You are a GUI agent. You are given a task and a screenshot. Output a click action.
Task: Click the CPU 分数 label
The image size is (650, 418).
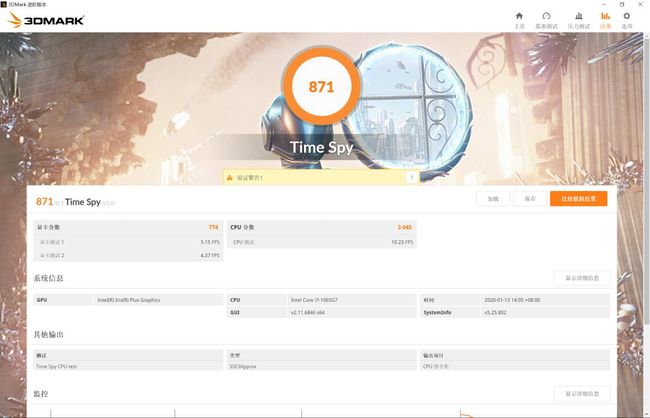coord(242,227)
